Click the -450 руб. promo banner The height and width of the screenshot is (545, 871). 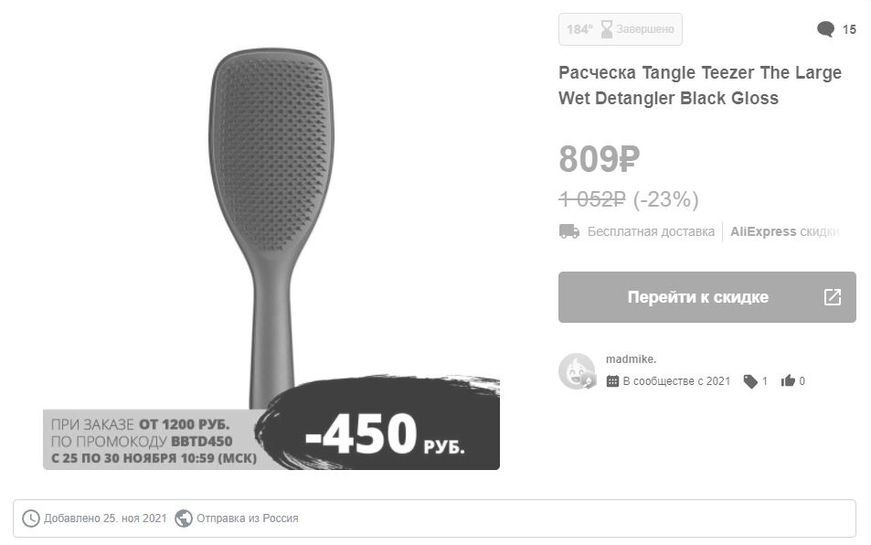coord(385,435)
